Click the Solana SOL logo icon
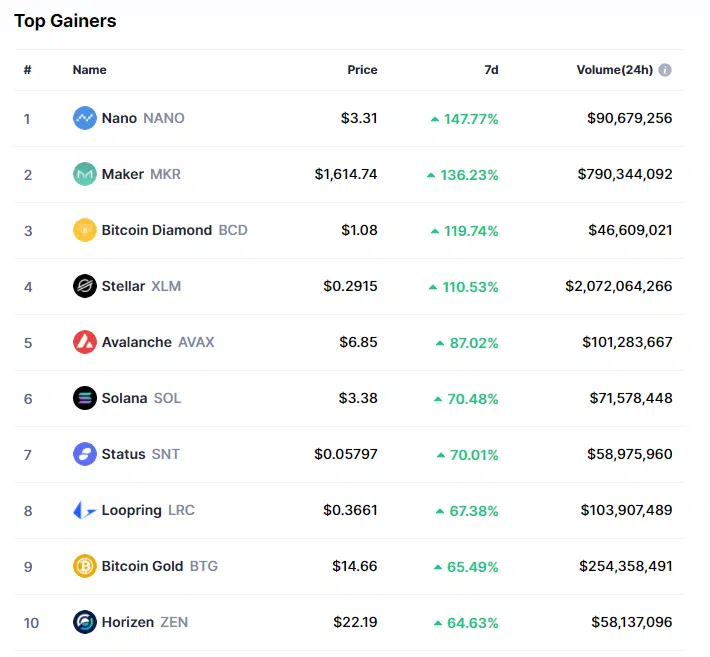 click(x=85, y=398)
